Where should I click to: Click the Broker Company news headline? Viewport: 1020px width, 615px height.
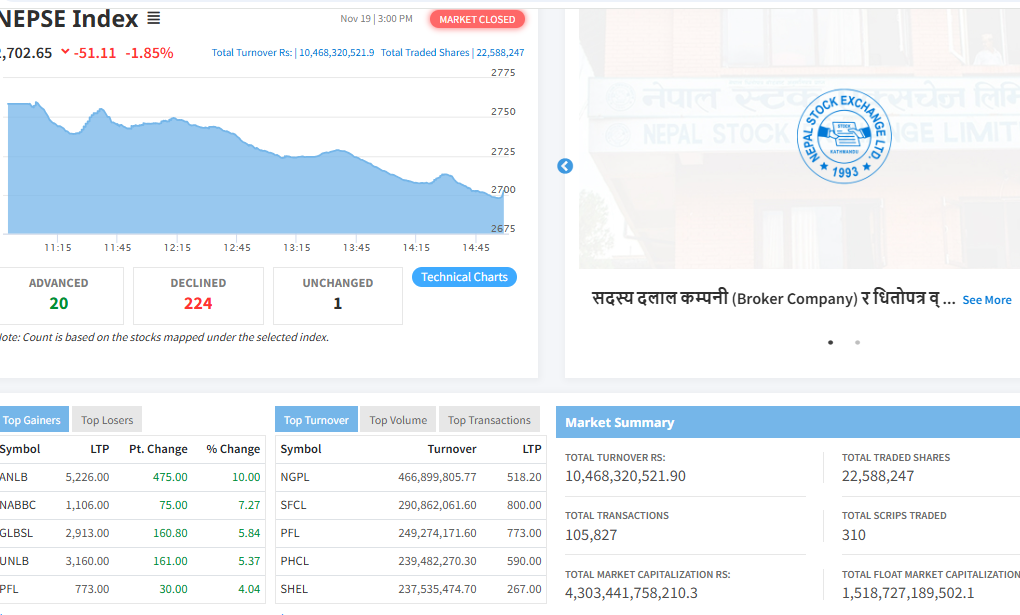[x=773, y=299]
